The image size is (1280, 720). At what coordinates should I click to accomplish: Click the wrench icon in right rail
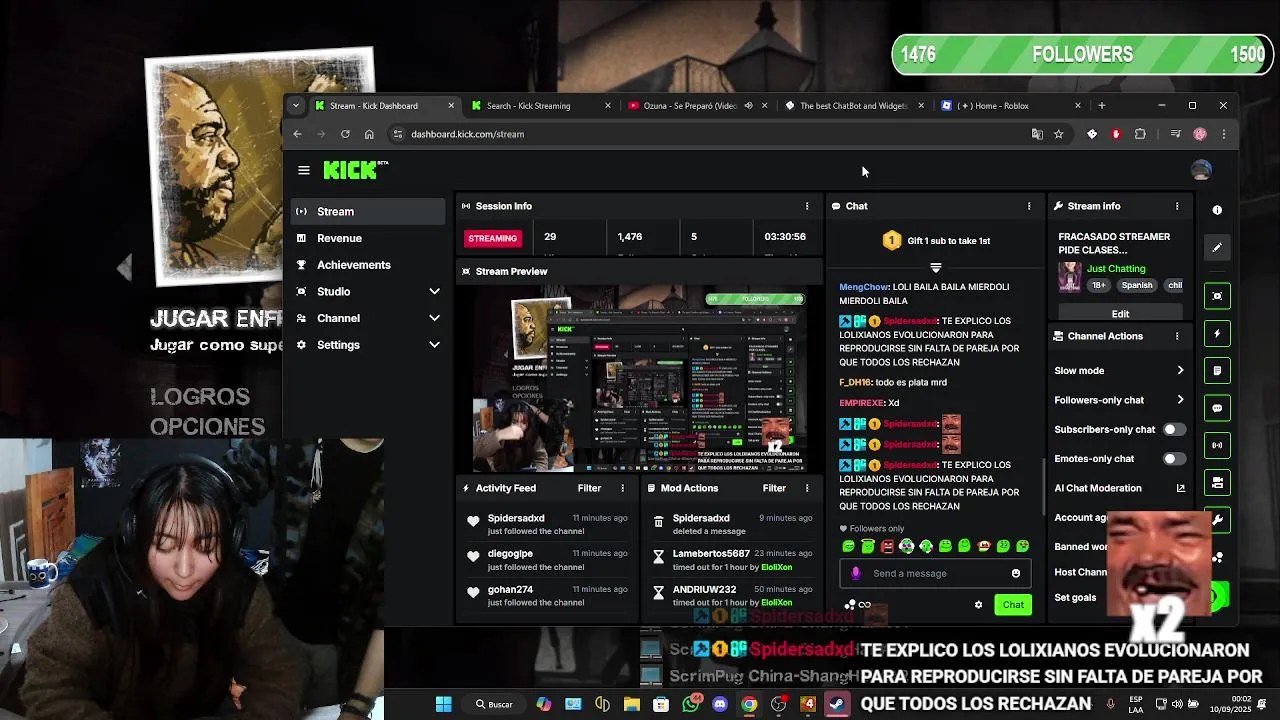pos(1217,520)
